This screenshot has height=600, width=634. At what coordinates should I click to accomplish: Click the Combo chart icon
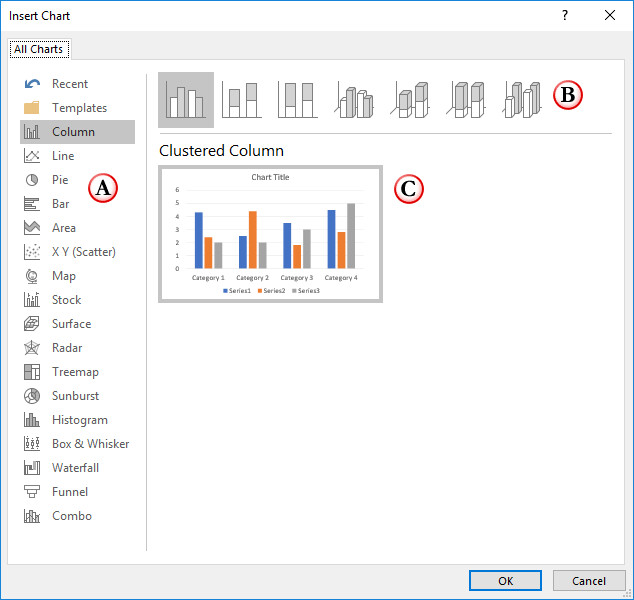pyautogui.click(x=32, y=516)
